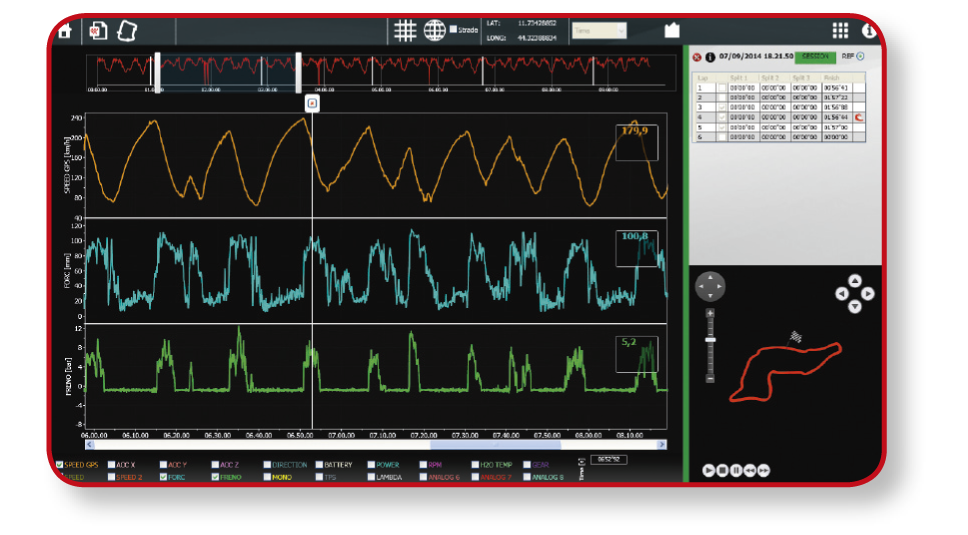Uncheck the FRENO channel checkbox

pos(215,477)
